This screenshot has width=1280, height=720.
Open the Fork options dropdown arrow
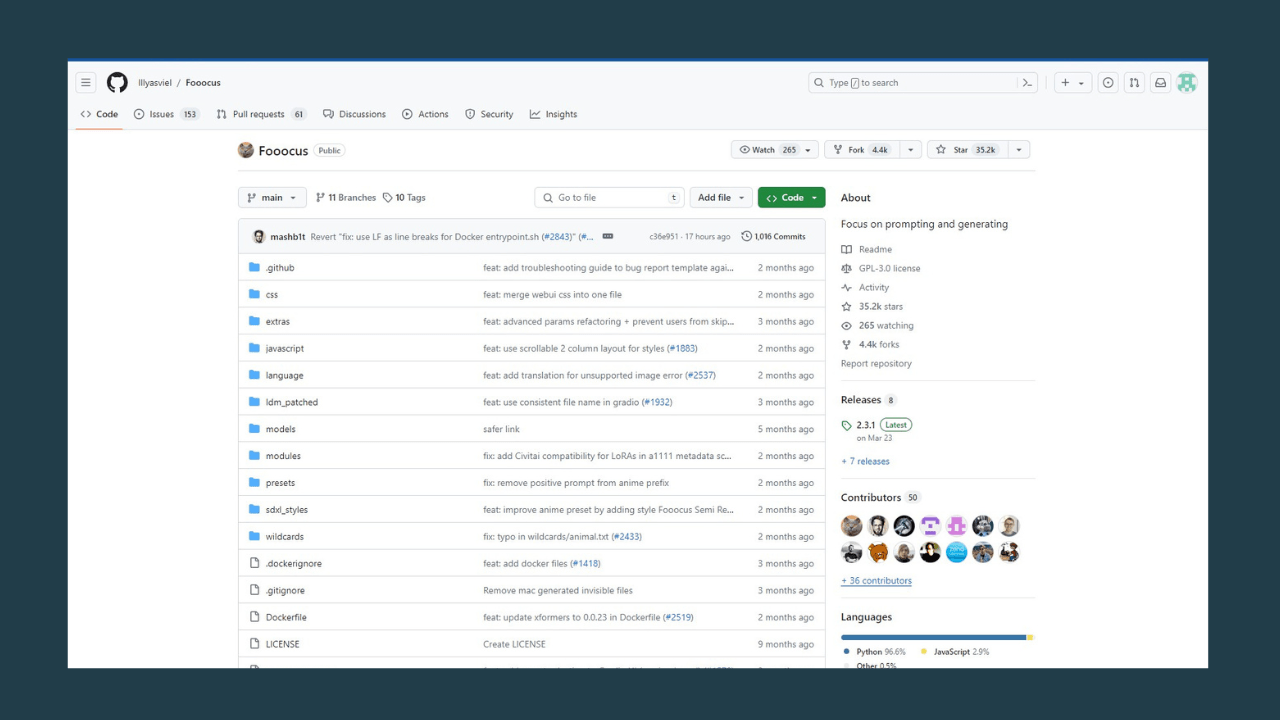[x=910, y=150]
